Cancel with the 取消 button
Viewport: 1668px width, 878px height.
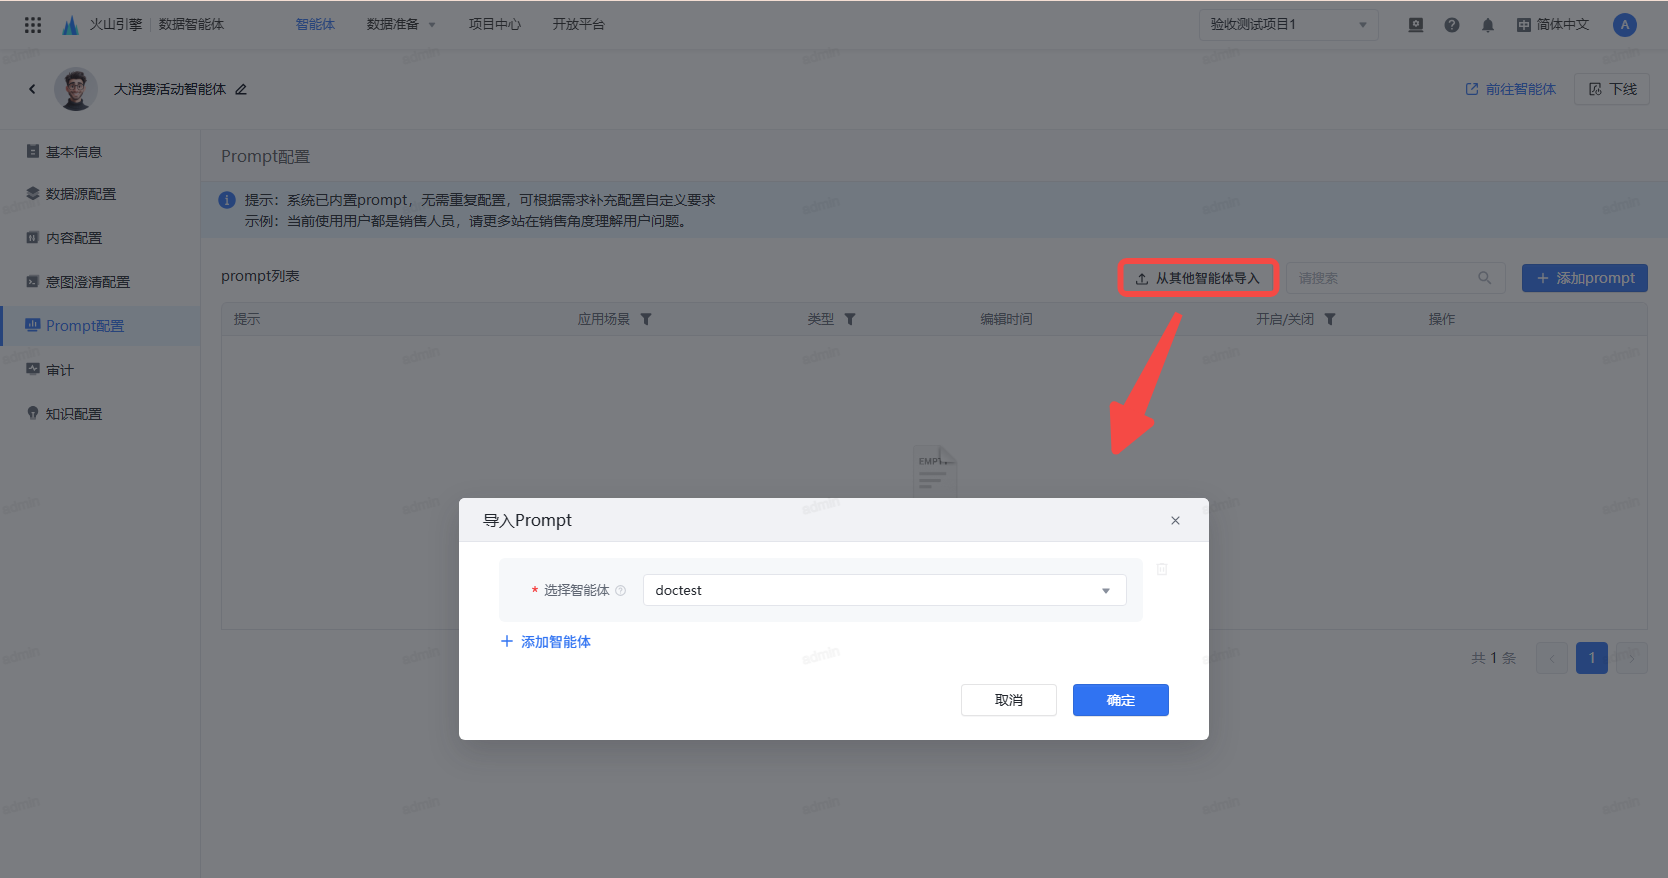point(1009,700)
